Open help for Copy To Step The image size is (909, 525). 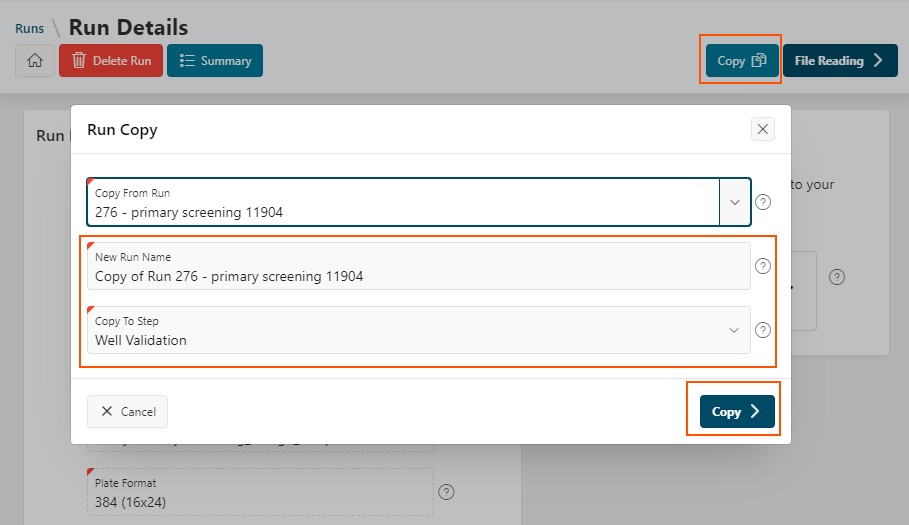763,330
